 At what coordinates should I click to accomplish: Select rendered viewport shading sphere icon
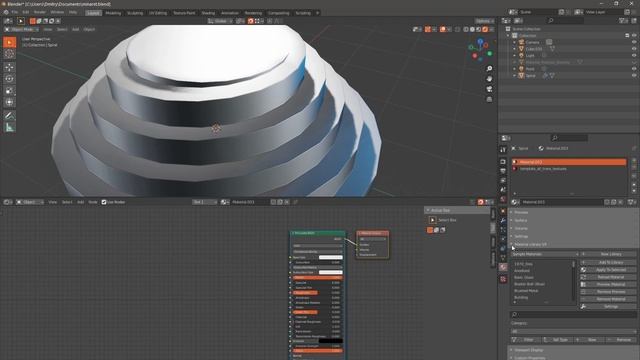(x=485, y=29)
